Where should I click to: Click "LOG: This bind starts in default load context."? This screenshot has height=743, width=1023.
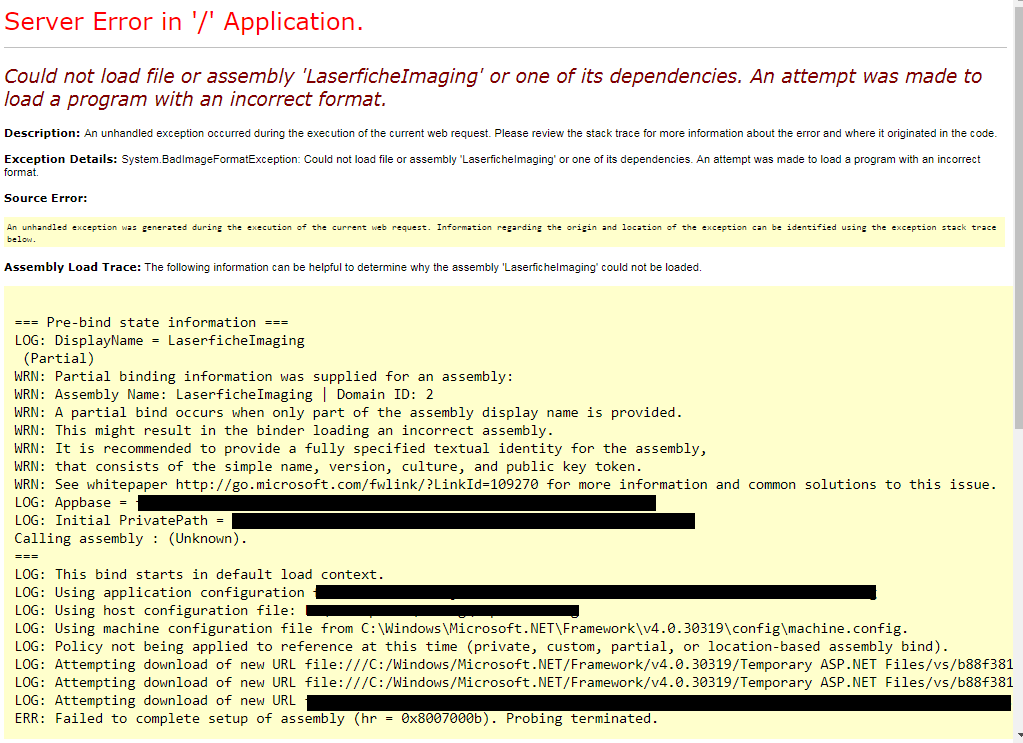pos(199,575)
